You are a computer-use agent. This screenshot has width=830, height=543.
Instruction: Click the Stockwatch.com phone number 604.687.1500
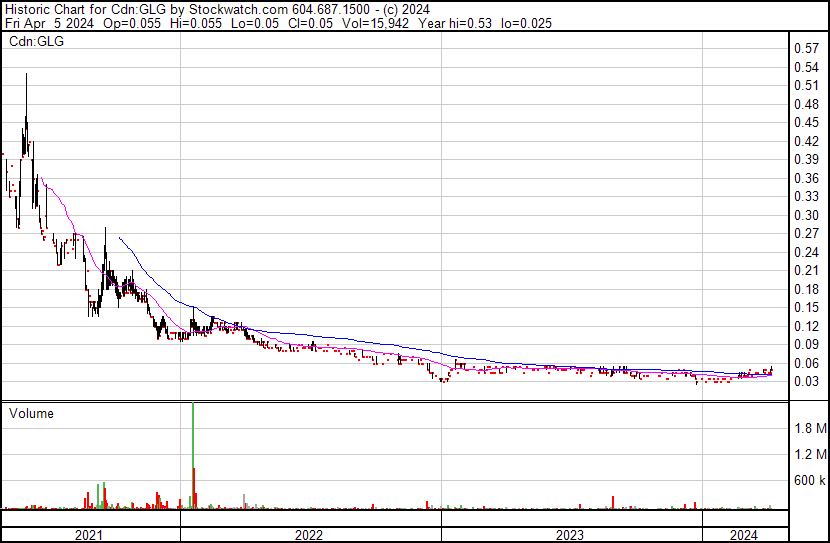tap(331, 10)
